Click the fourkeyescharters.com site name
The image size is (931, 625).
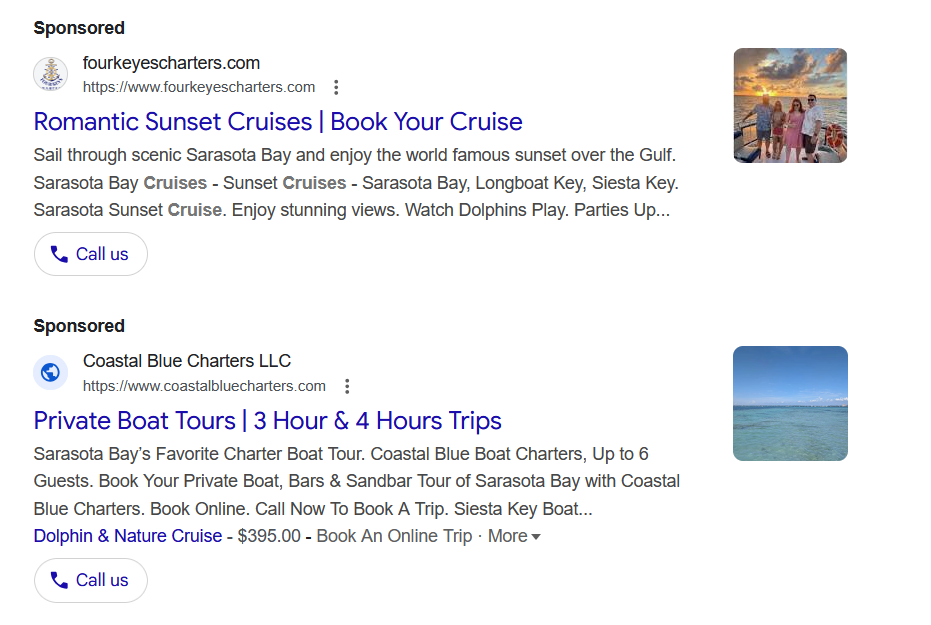click(x=171, y=63)
